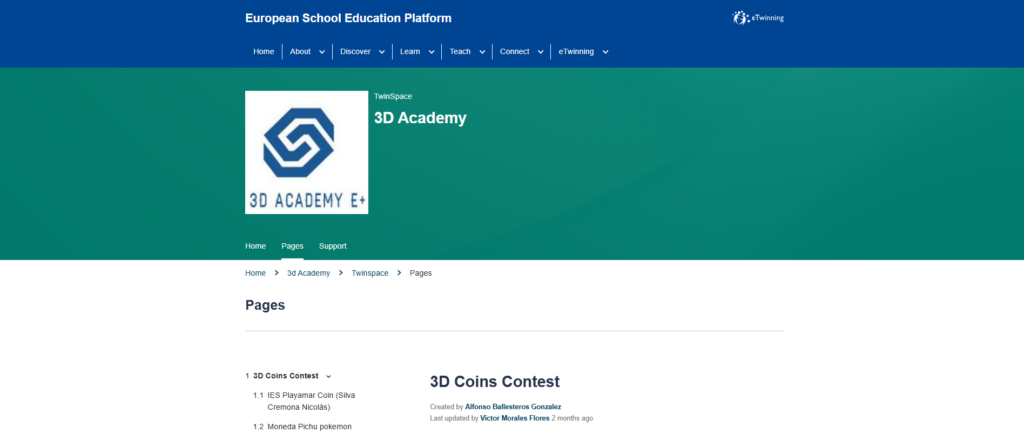The width and height of the screenshot is (1024, 440).
Task: Go to Home in the top navigation
Action: [x=263, y=52]
